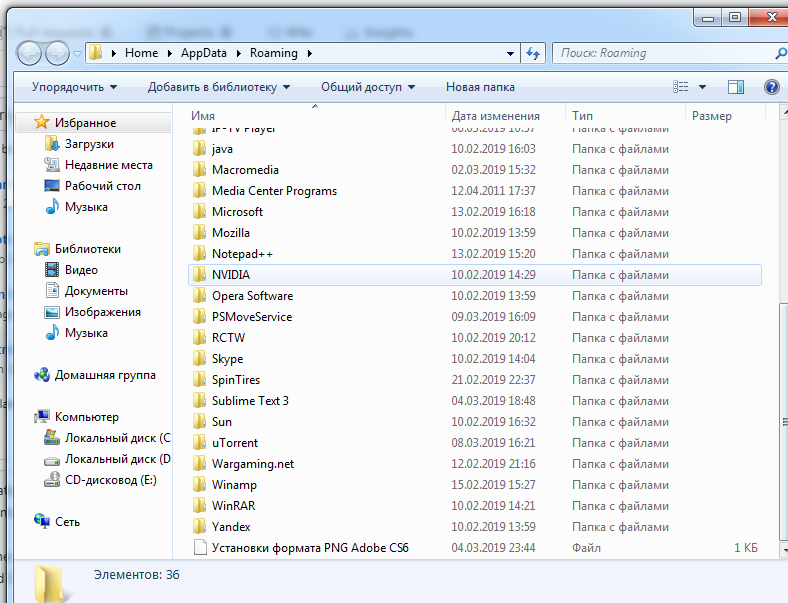Expand the arrow after Roaming breadcrumb
The image size is (788, 603).
(x=310, y=53)
